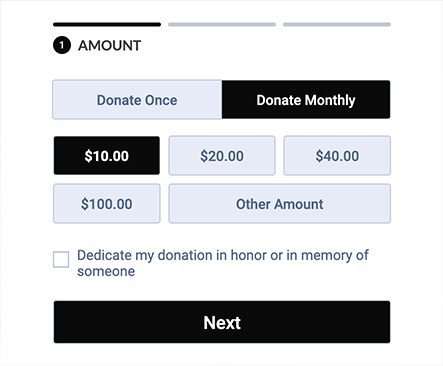Proceed to the next step with Next
443x366 pixels.
[x=222, y=322]
